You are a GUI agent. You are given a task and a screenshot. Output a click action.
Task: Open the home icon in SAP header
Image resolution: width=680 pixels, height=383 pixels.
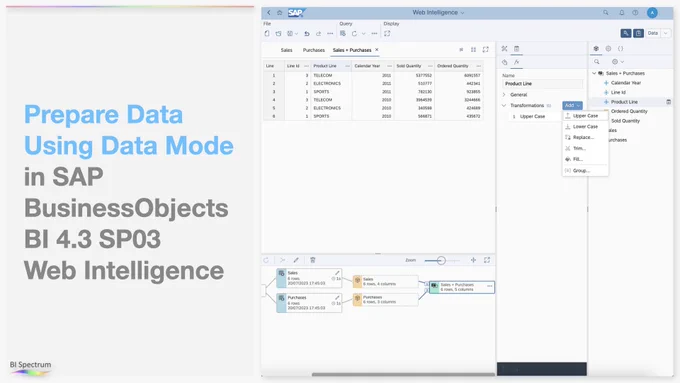280,13
